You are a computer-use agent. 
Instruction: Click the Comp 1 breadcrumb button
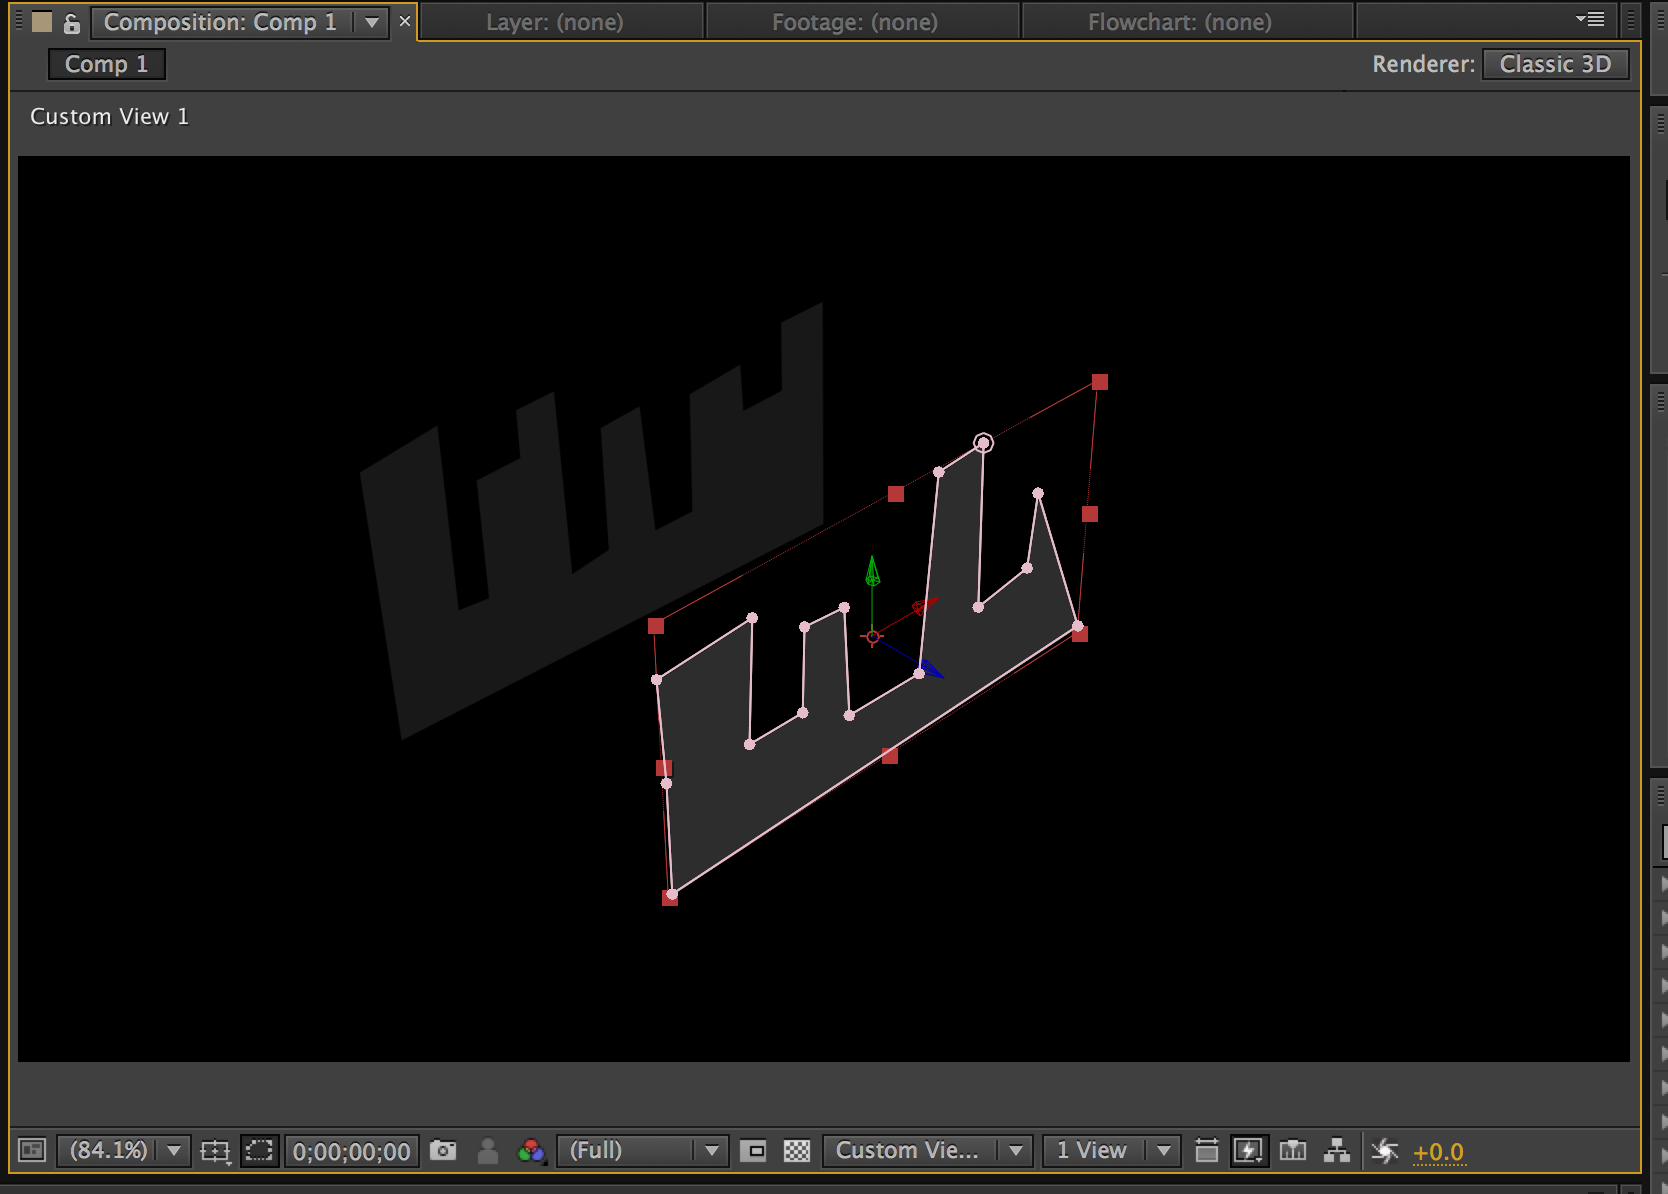[x=107, y=64]
